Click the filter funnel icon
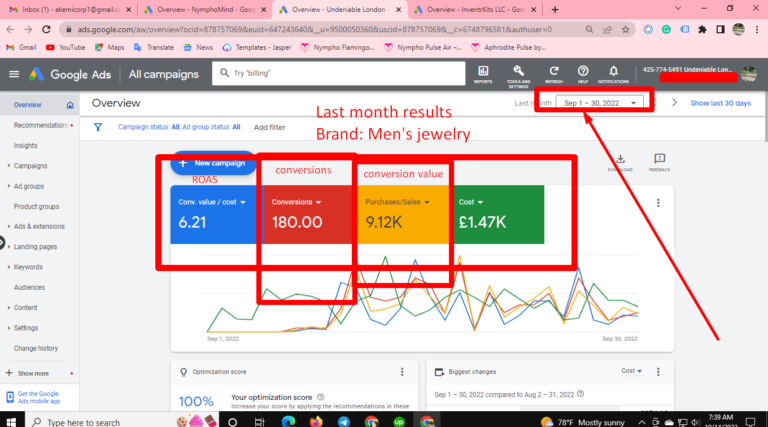 98,127
